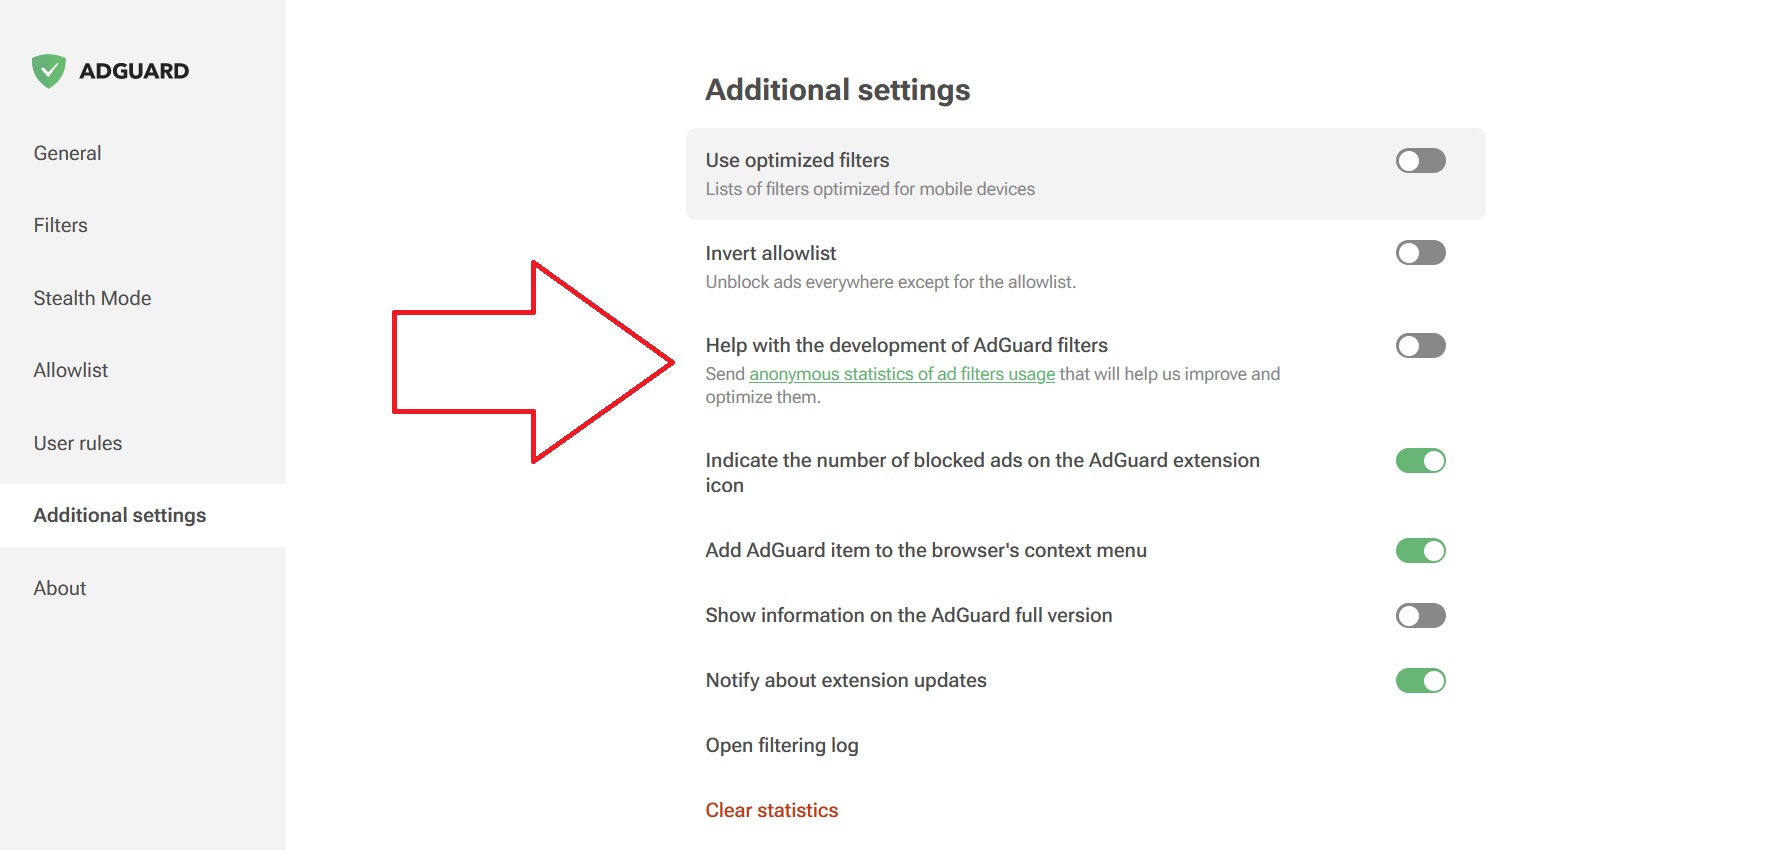Screen dimensions: 1773x850
Task: Open the About page
Action: pyautogui.click(x=59, y=588)
